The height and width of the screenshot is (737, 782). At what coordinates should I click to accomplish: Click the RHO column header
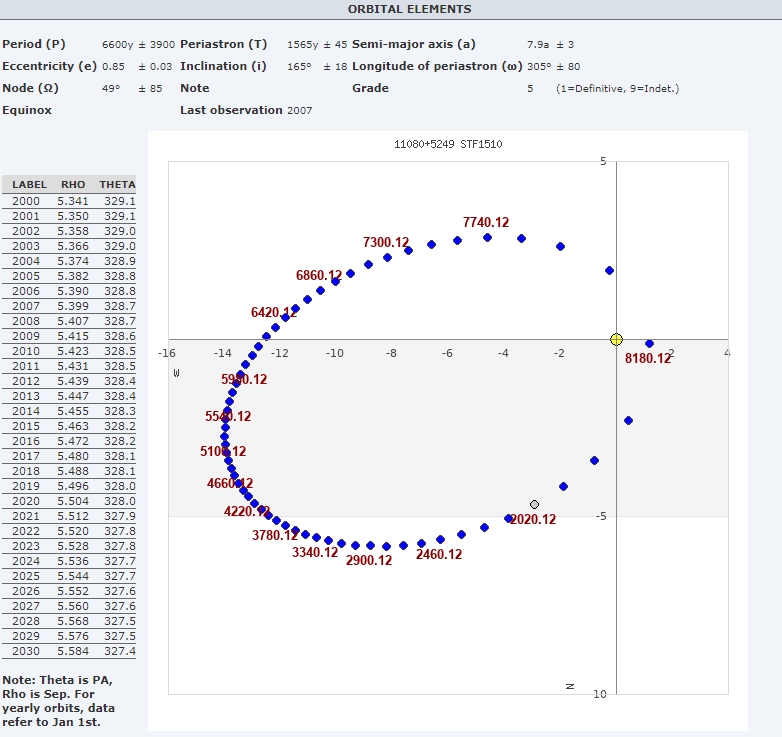coord(73,185)
